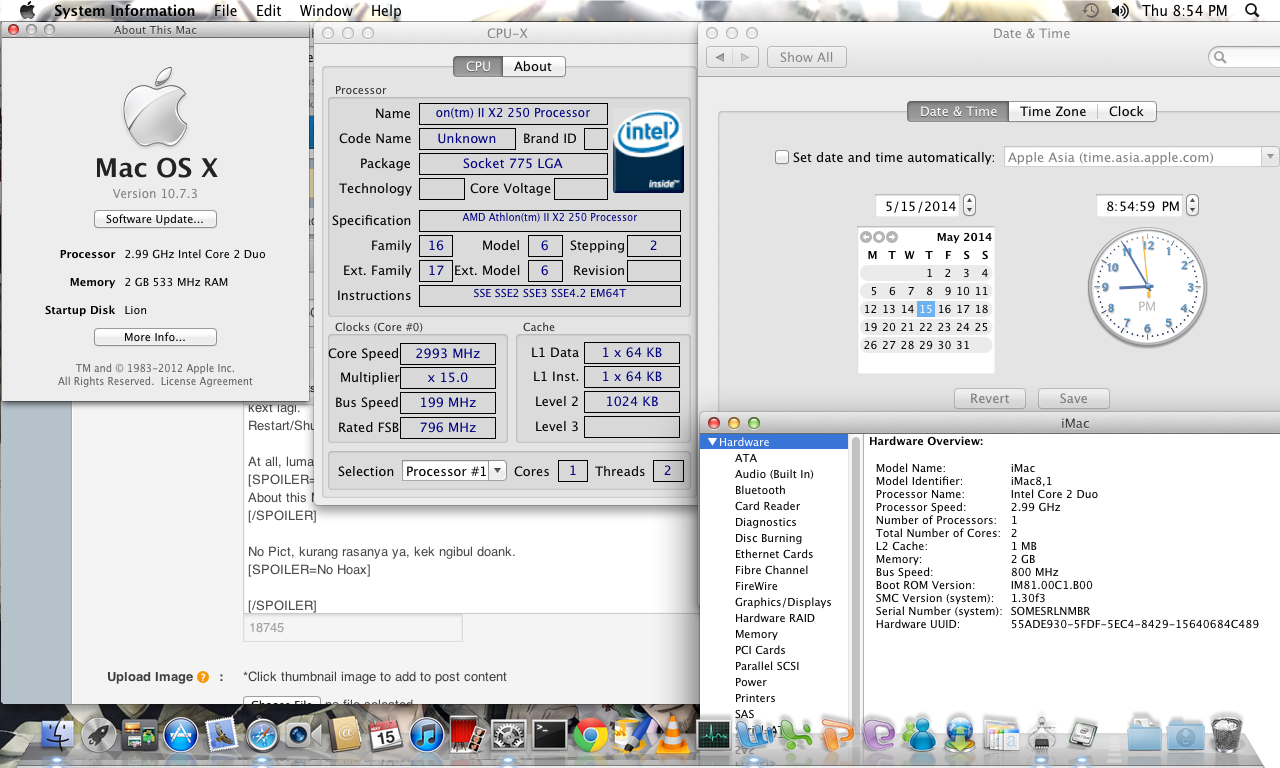The width and height of the screenshot is (1280, 768).
Task: Click the Save button in Date & Time
Action: tap(1073, 398)
